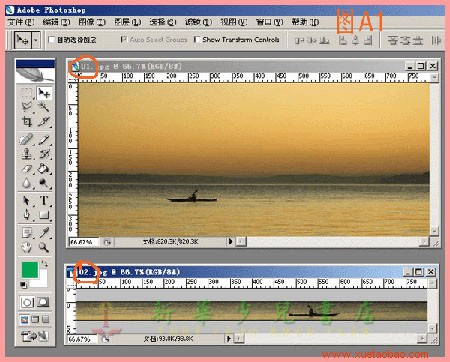Open the Layer menu
This screenshot has width=450, height=362.
coord(128,22)
